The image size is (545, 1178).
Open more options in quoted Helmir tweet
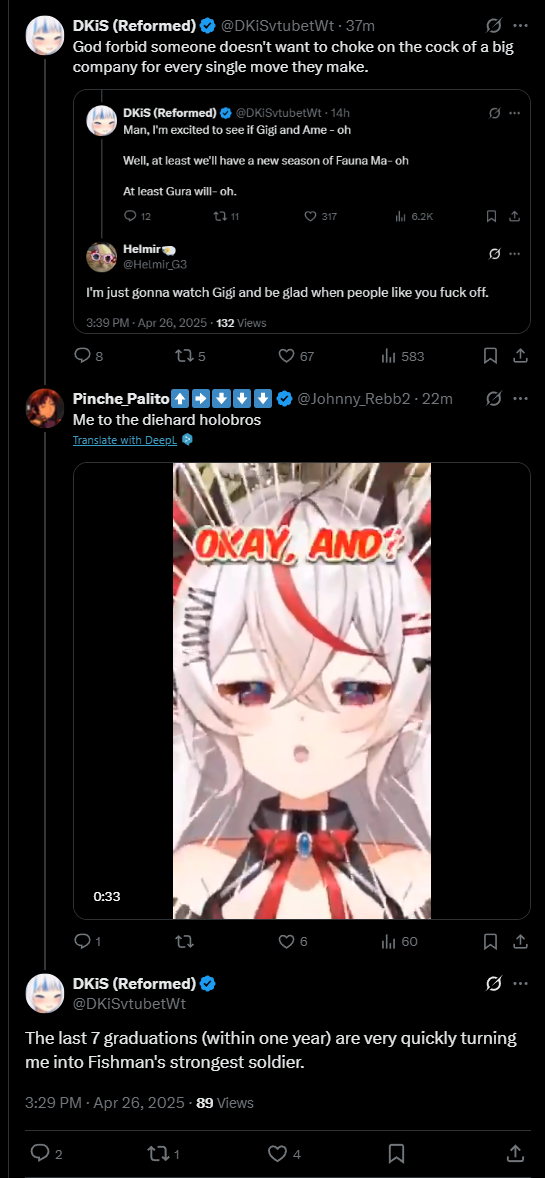(514, 254)
